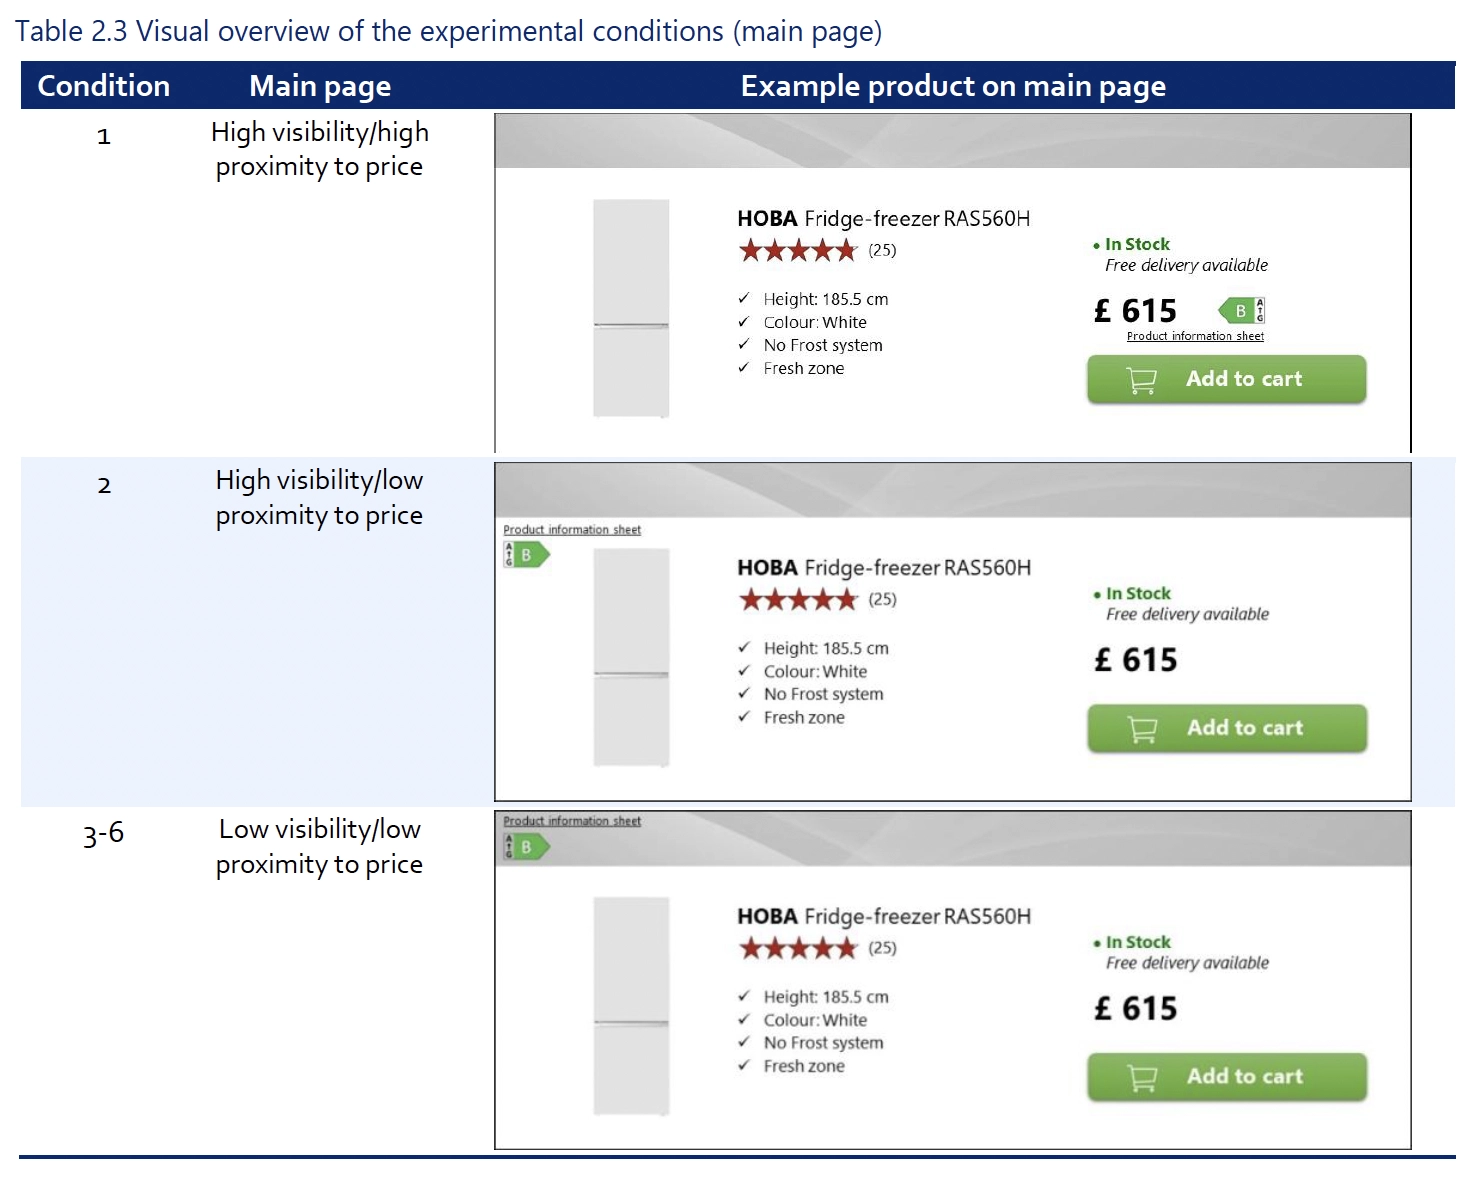The height and width of the screenshot is (1178, 1476).
Task: Click the Condition column header
Action: [104, 86]
